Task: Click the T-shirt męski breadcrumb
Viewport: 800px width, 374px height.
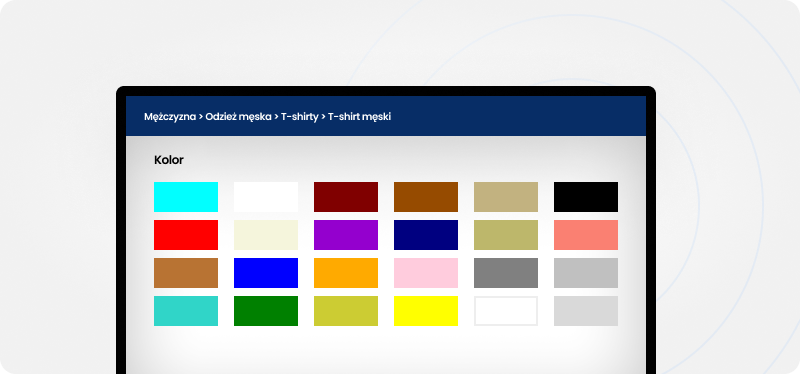Action: pos(359,117)
